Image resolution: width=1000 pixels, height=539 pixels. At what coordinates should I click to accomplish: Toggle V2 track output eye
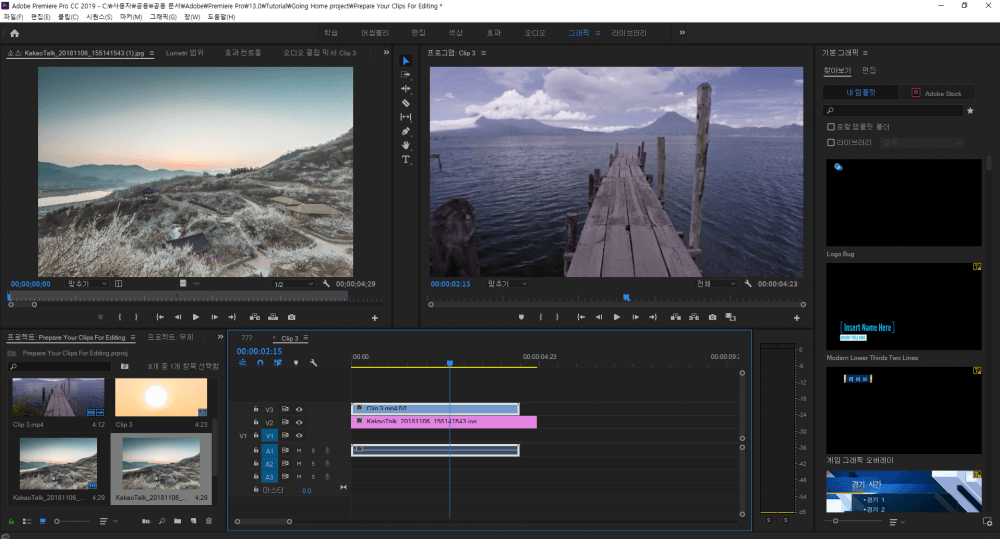[x=299, y=422]
